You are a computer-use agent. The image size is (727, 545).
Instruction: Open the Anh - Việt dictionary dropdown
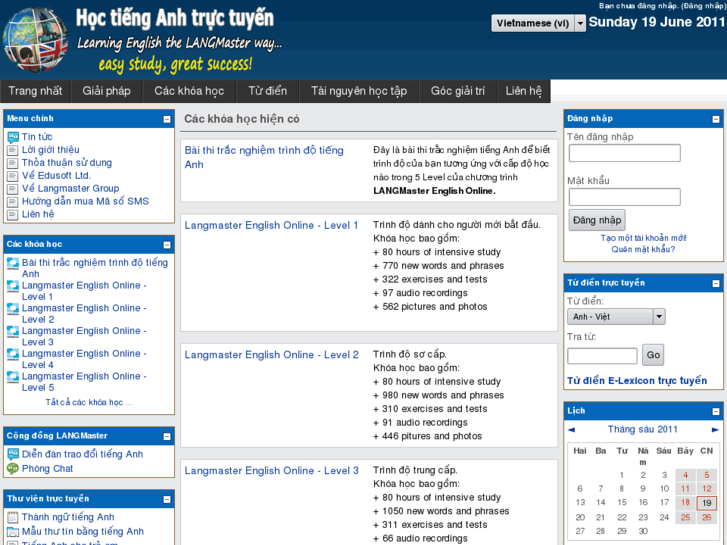coord(616,317)
